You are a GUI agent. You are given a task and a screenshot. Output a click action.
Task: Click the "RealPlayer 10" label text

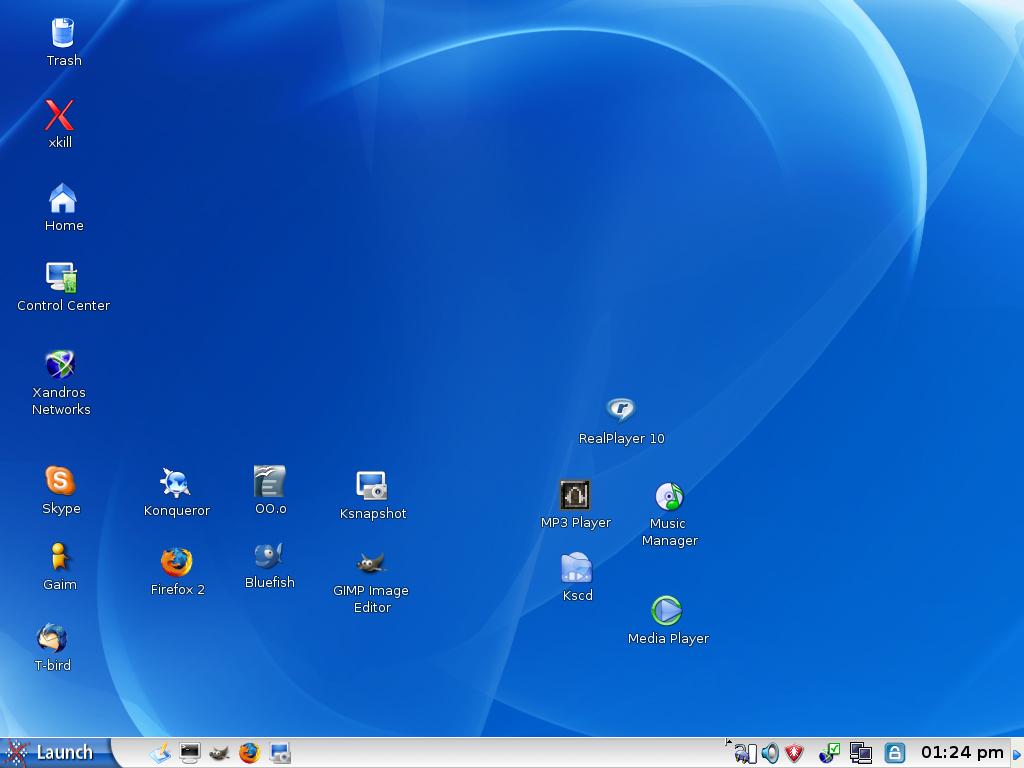click(x=621, y=438)
